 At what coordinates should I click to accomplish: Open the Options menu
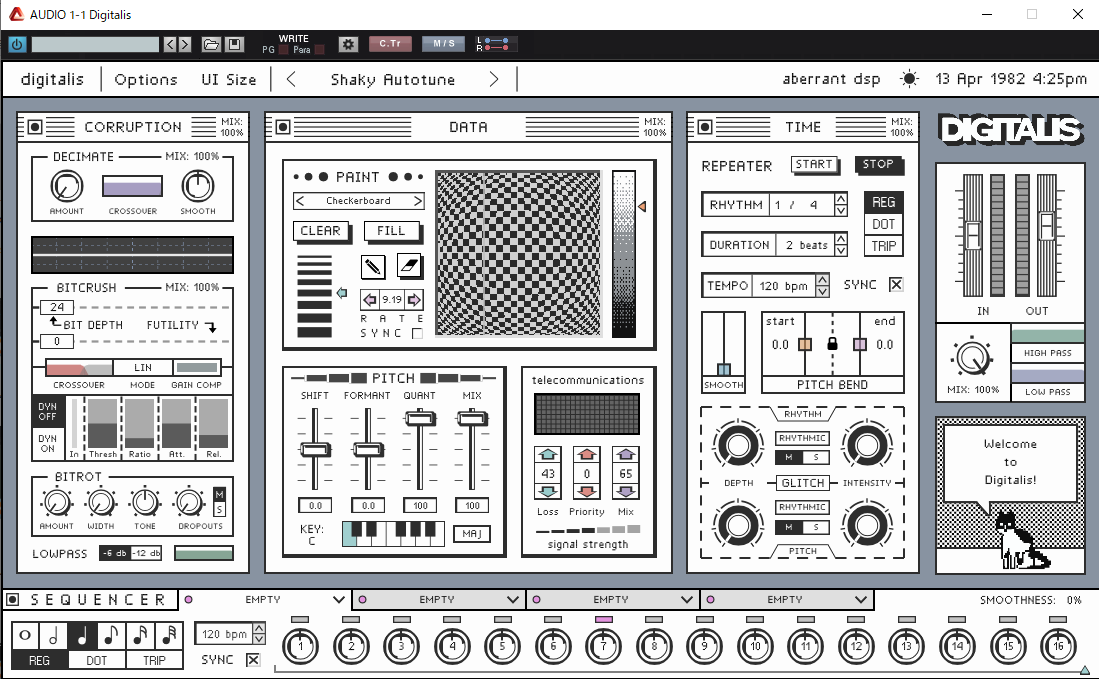pos(146,79)
